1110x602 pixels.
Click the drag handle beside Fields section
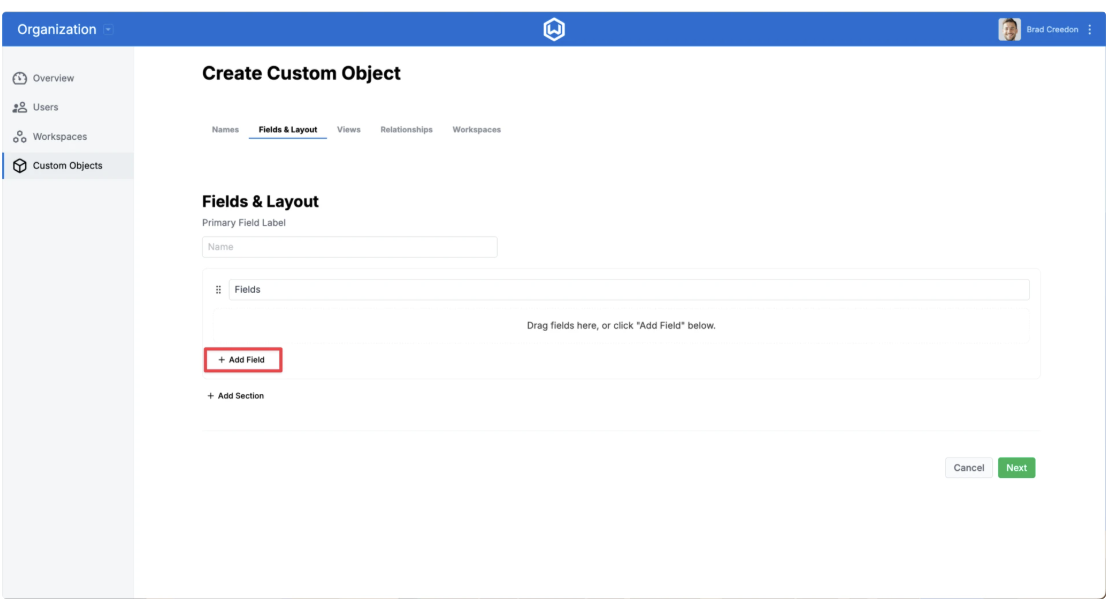coord(218,290)
